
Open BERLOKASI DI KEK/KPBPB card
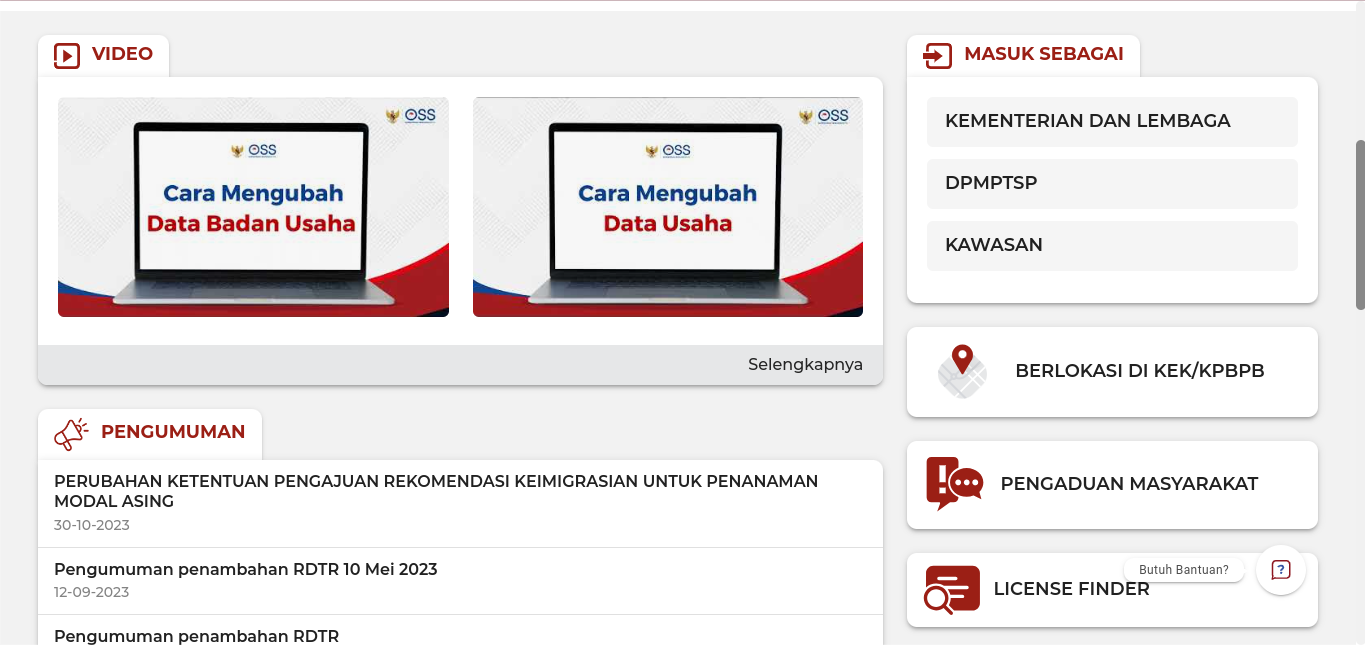point(1112,372)
